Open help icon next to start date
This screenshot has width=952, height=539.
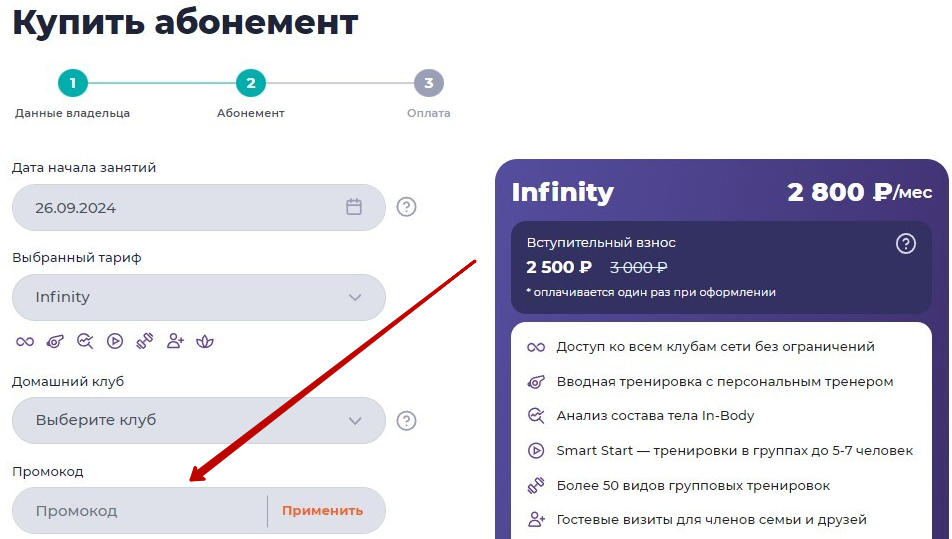(x=406, y=207)
